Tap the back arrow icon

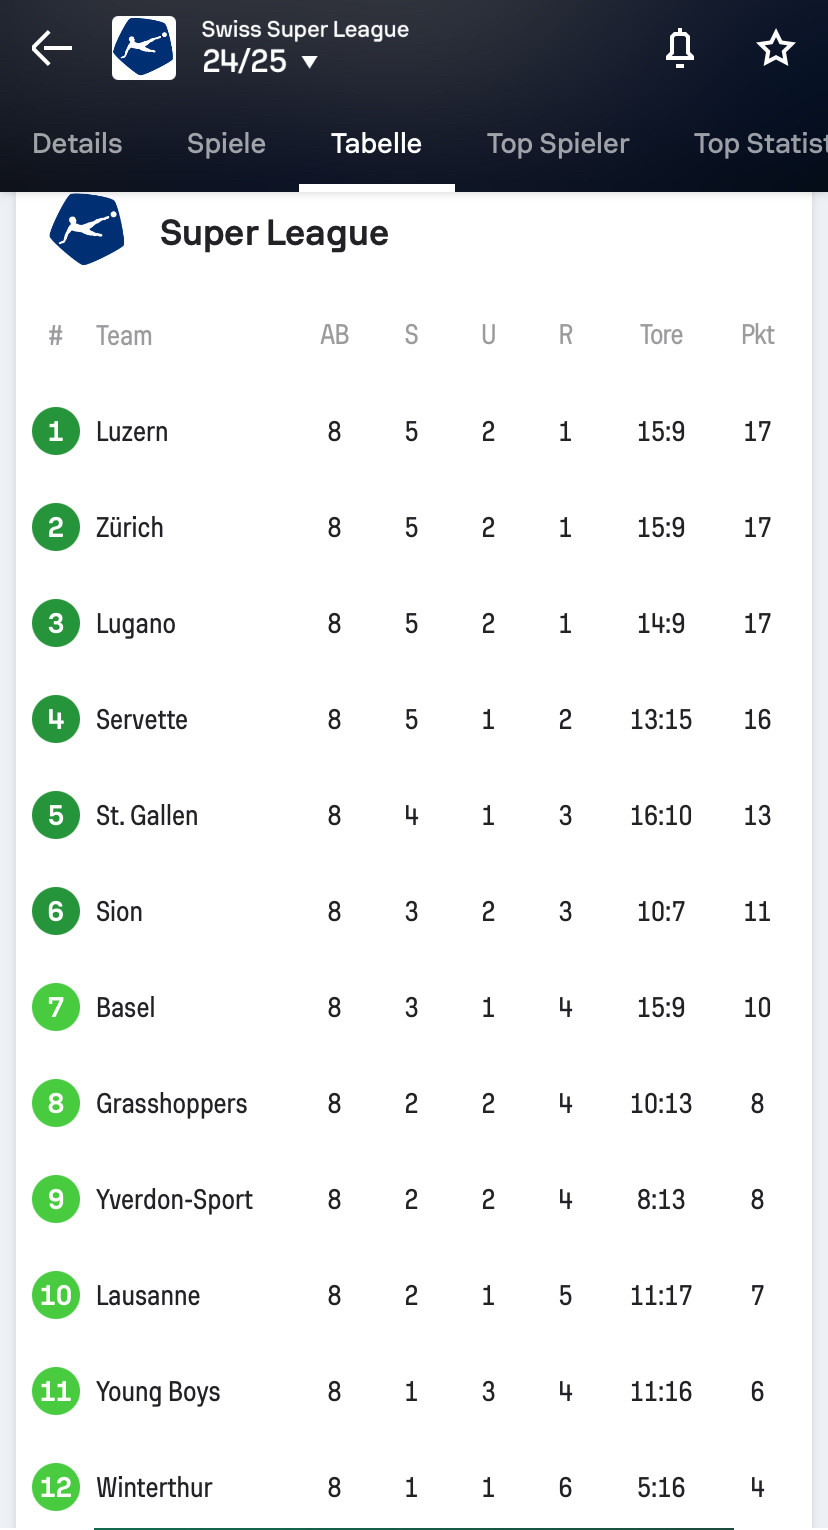(x=52, y=48)
